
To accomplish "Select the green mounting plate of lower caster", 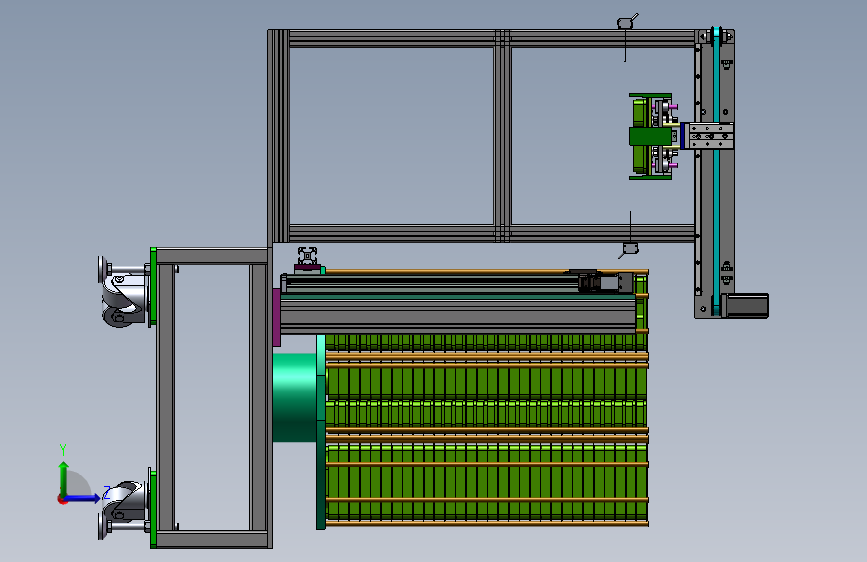I will click(153, 509).
